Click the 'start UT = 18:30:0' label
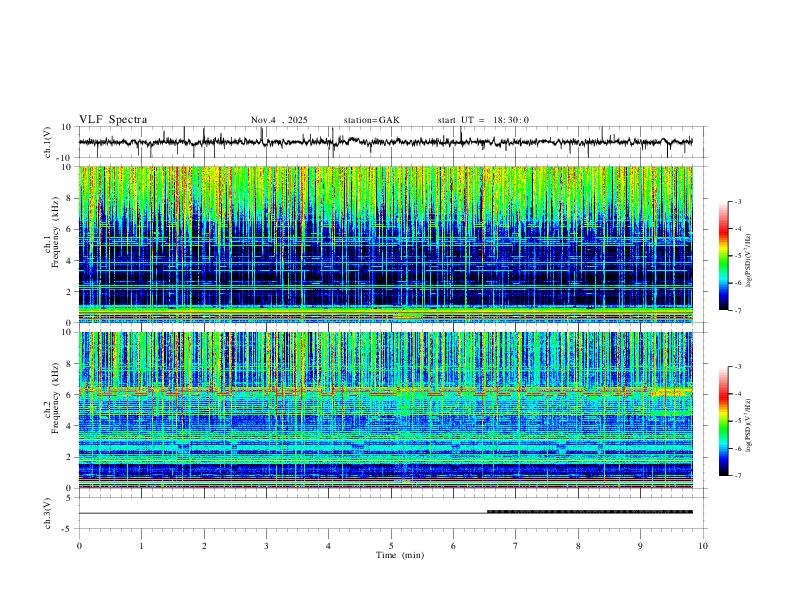792x612 pixels. point(483,120)
